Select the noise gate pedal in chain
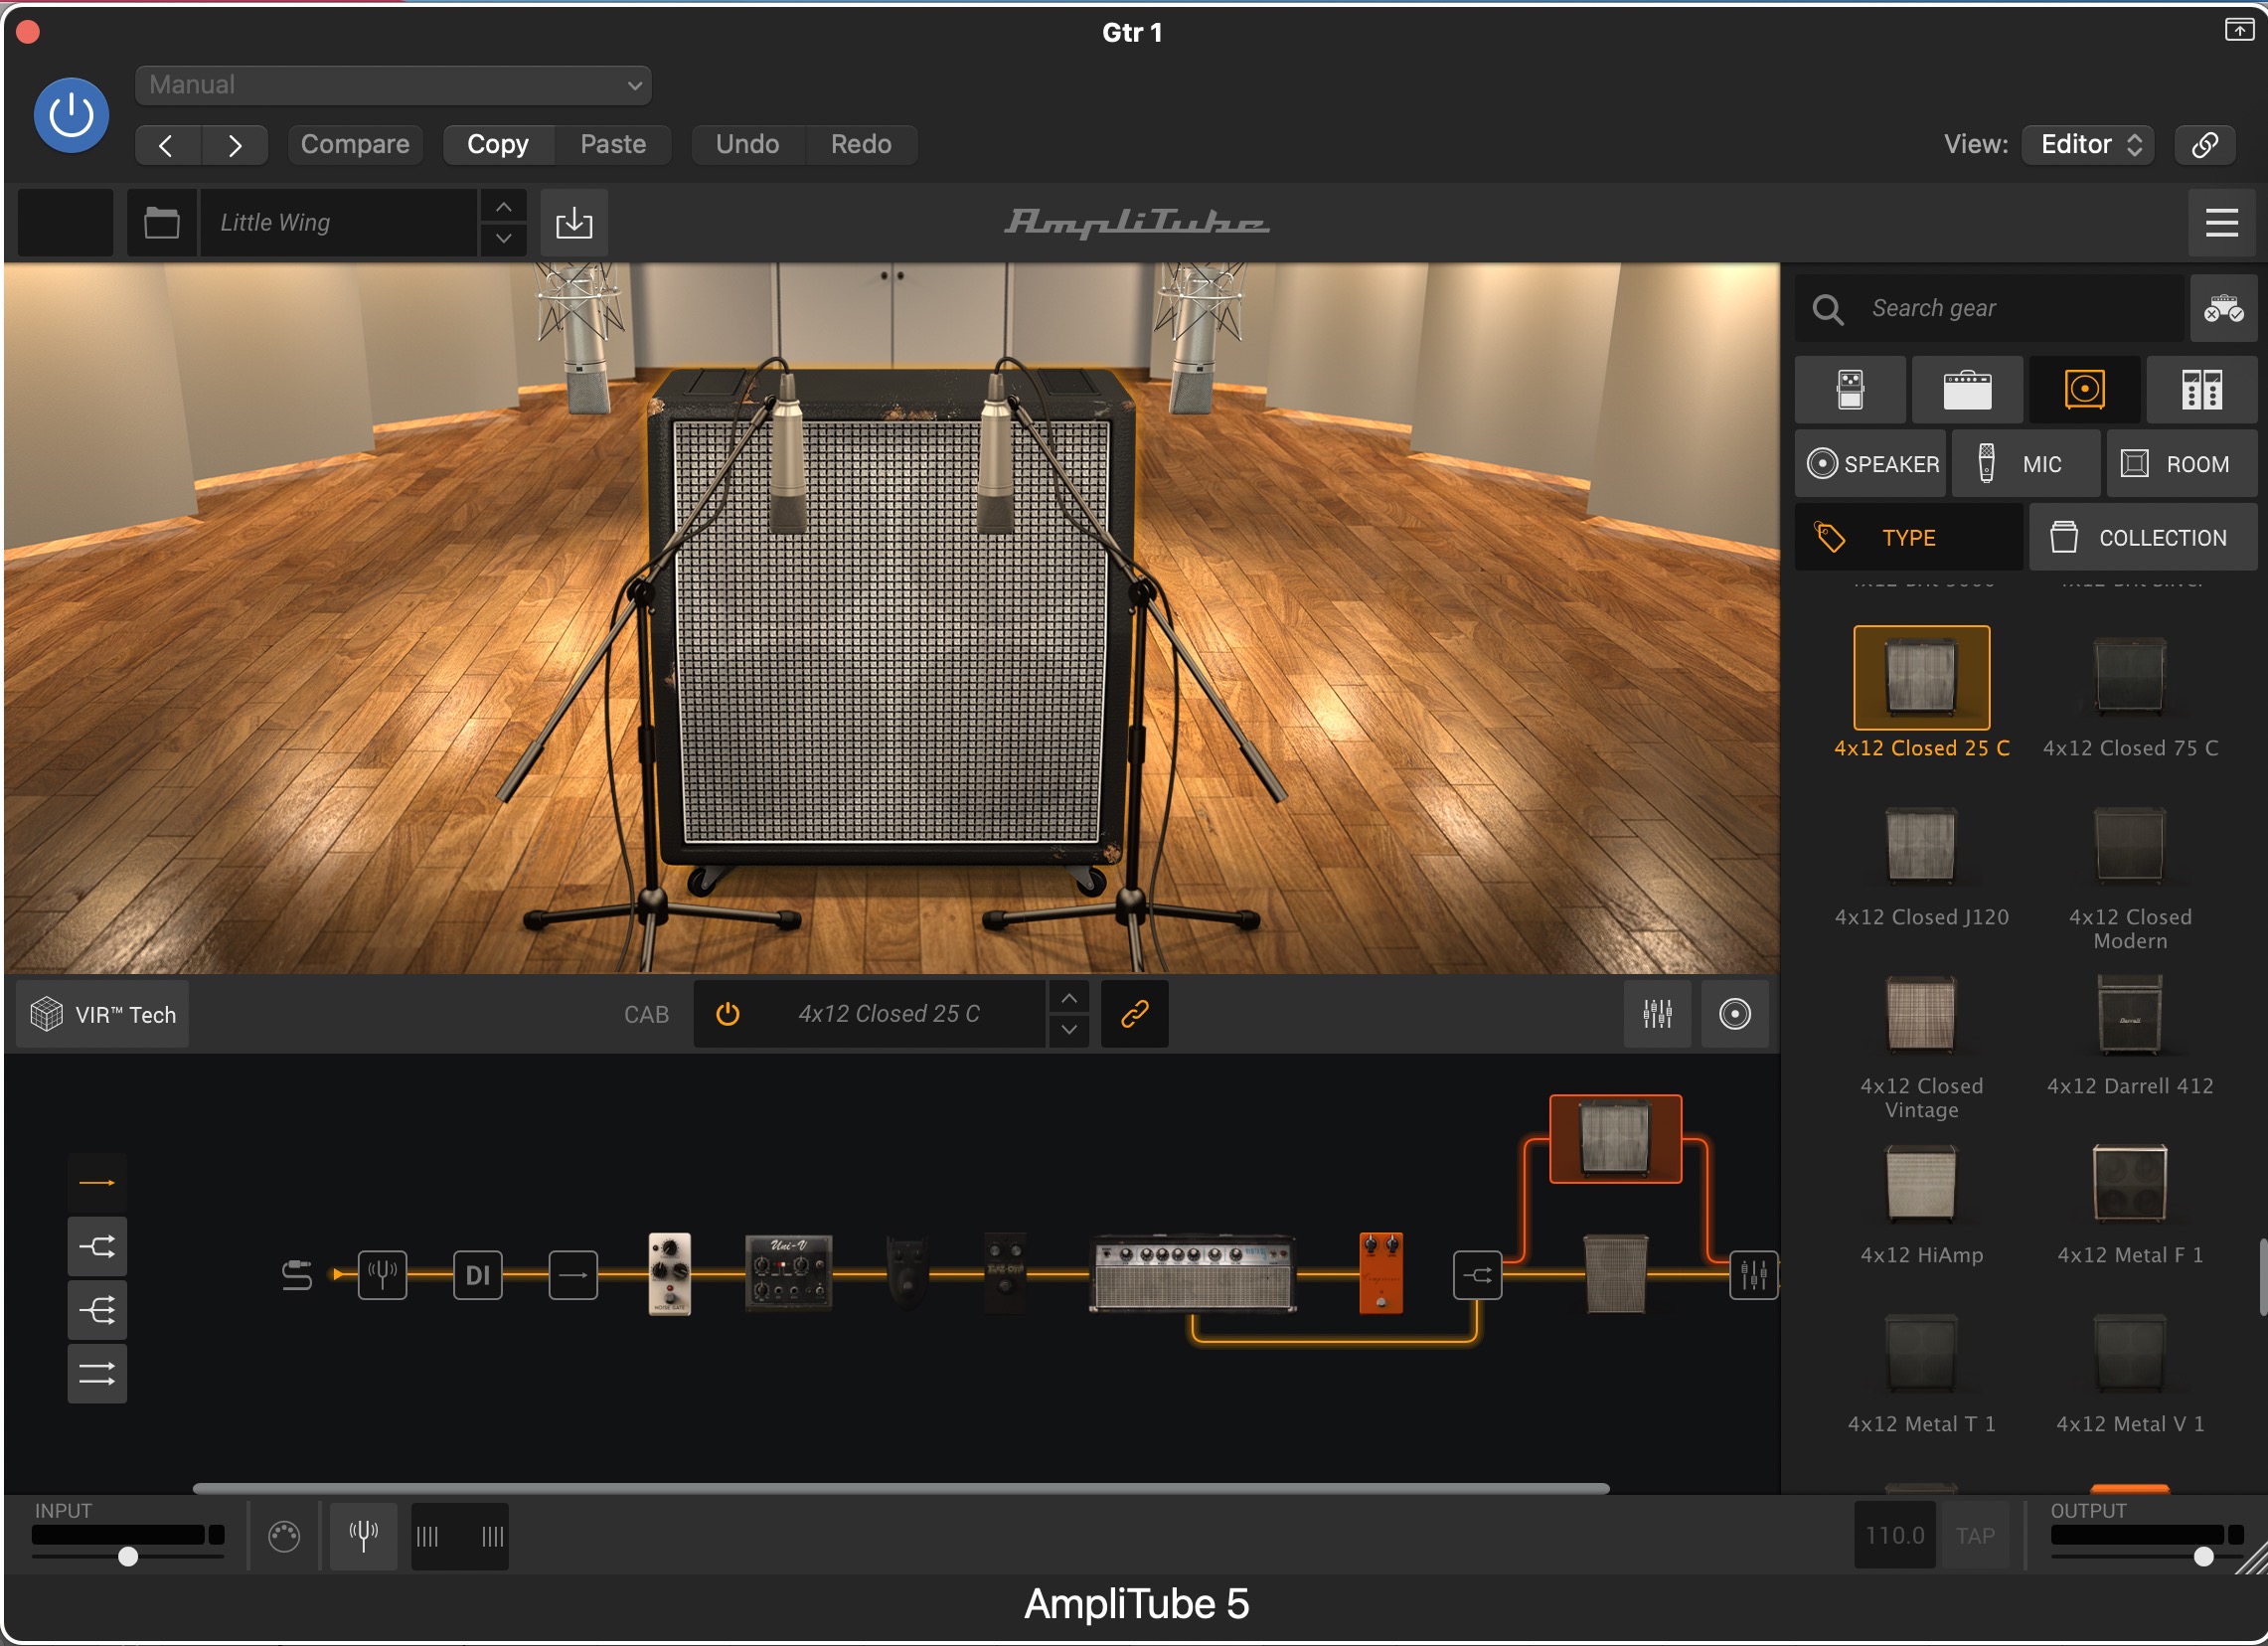The height and width of the screenshot is (1646, 2268). [670, 1274]
